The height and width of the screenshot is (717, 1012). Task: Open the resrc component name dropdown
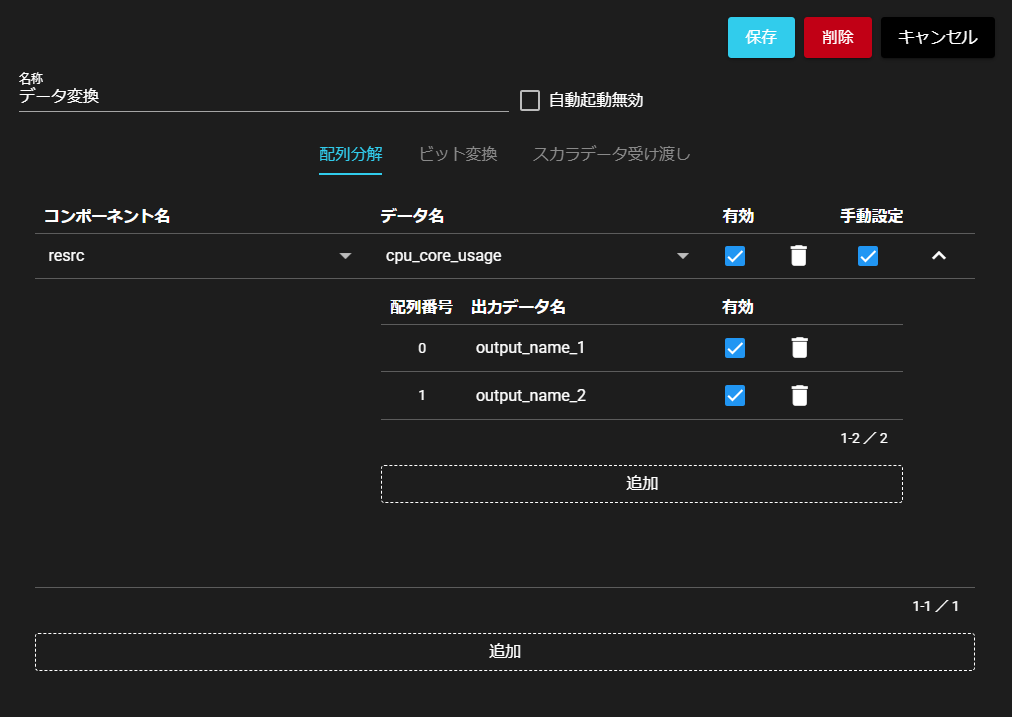pos(345,256)
